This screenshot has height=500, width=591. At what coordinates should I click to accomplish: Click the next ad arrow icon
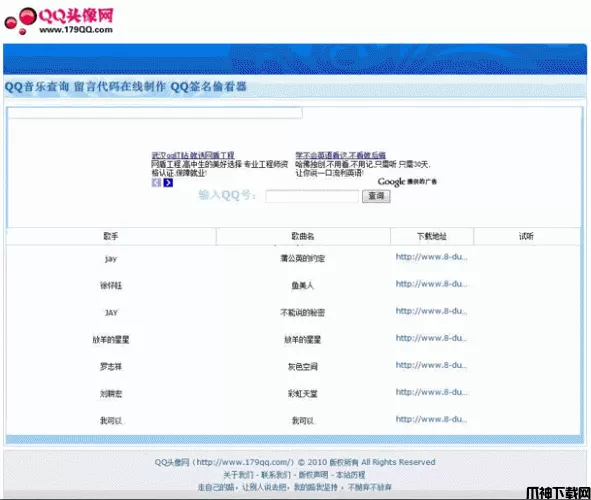pyautogui.click(x=168, y=183)
